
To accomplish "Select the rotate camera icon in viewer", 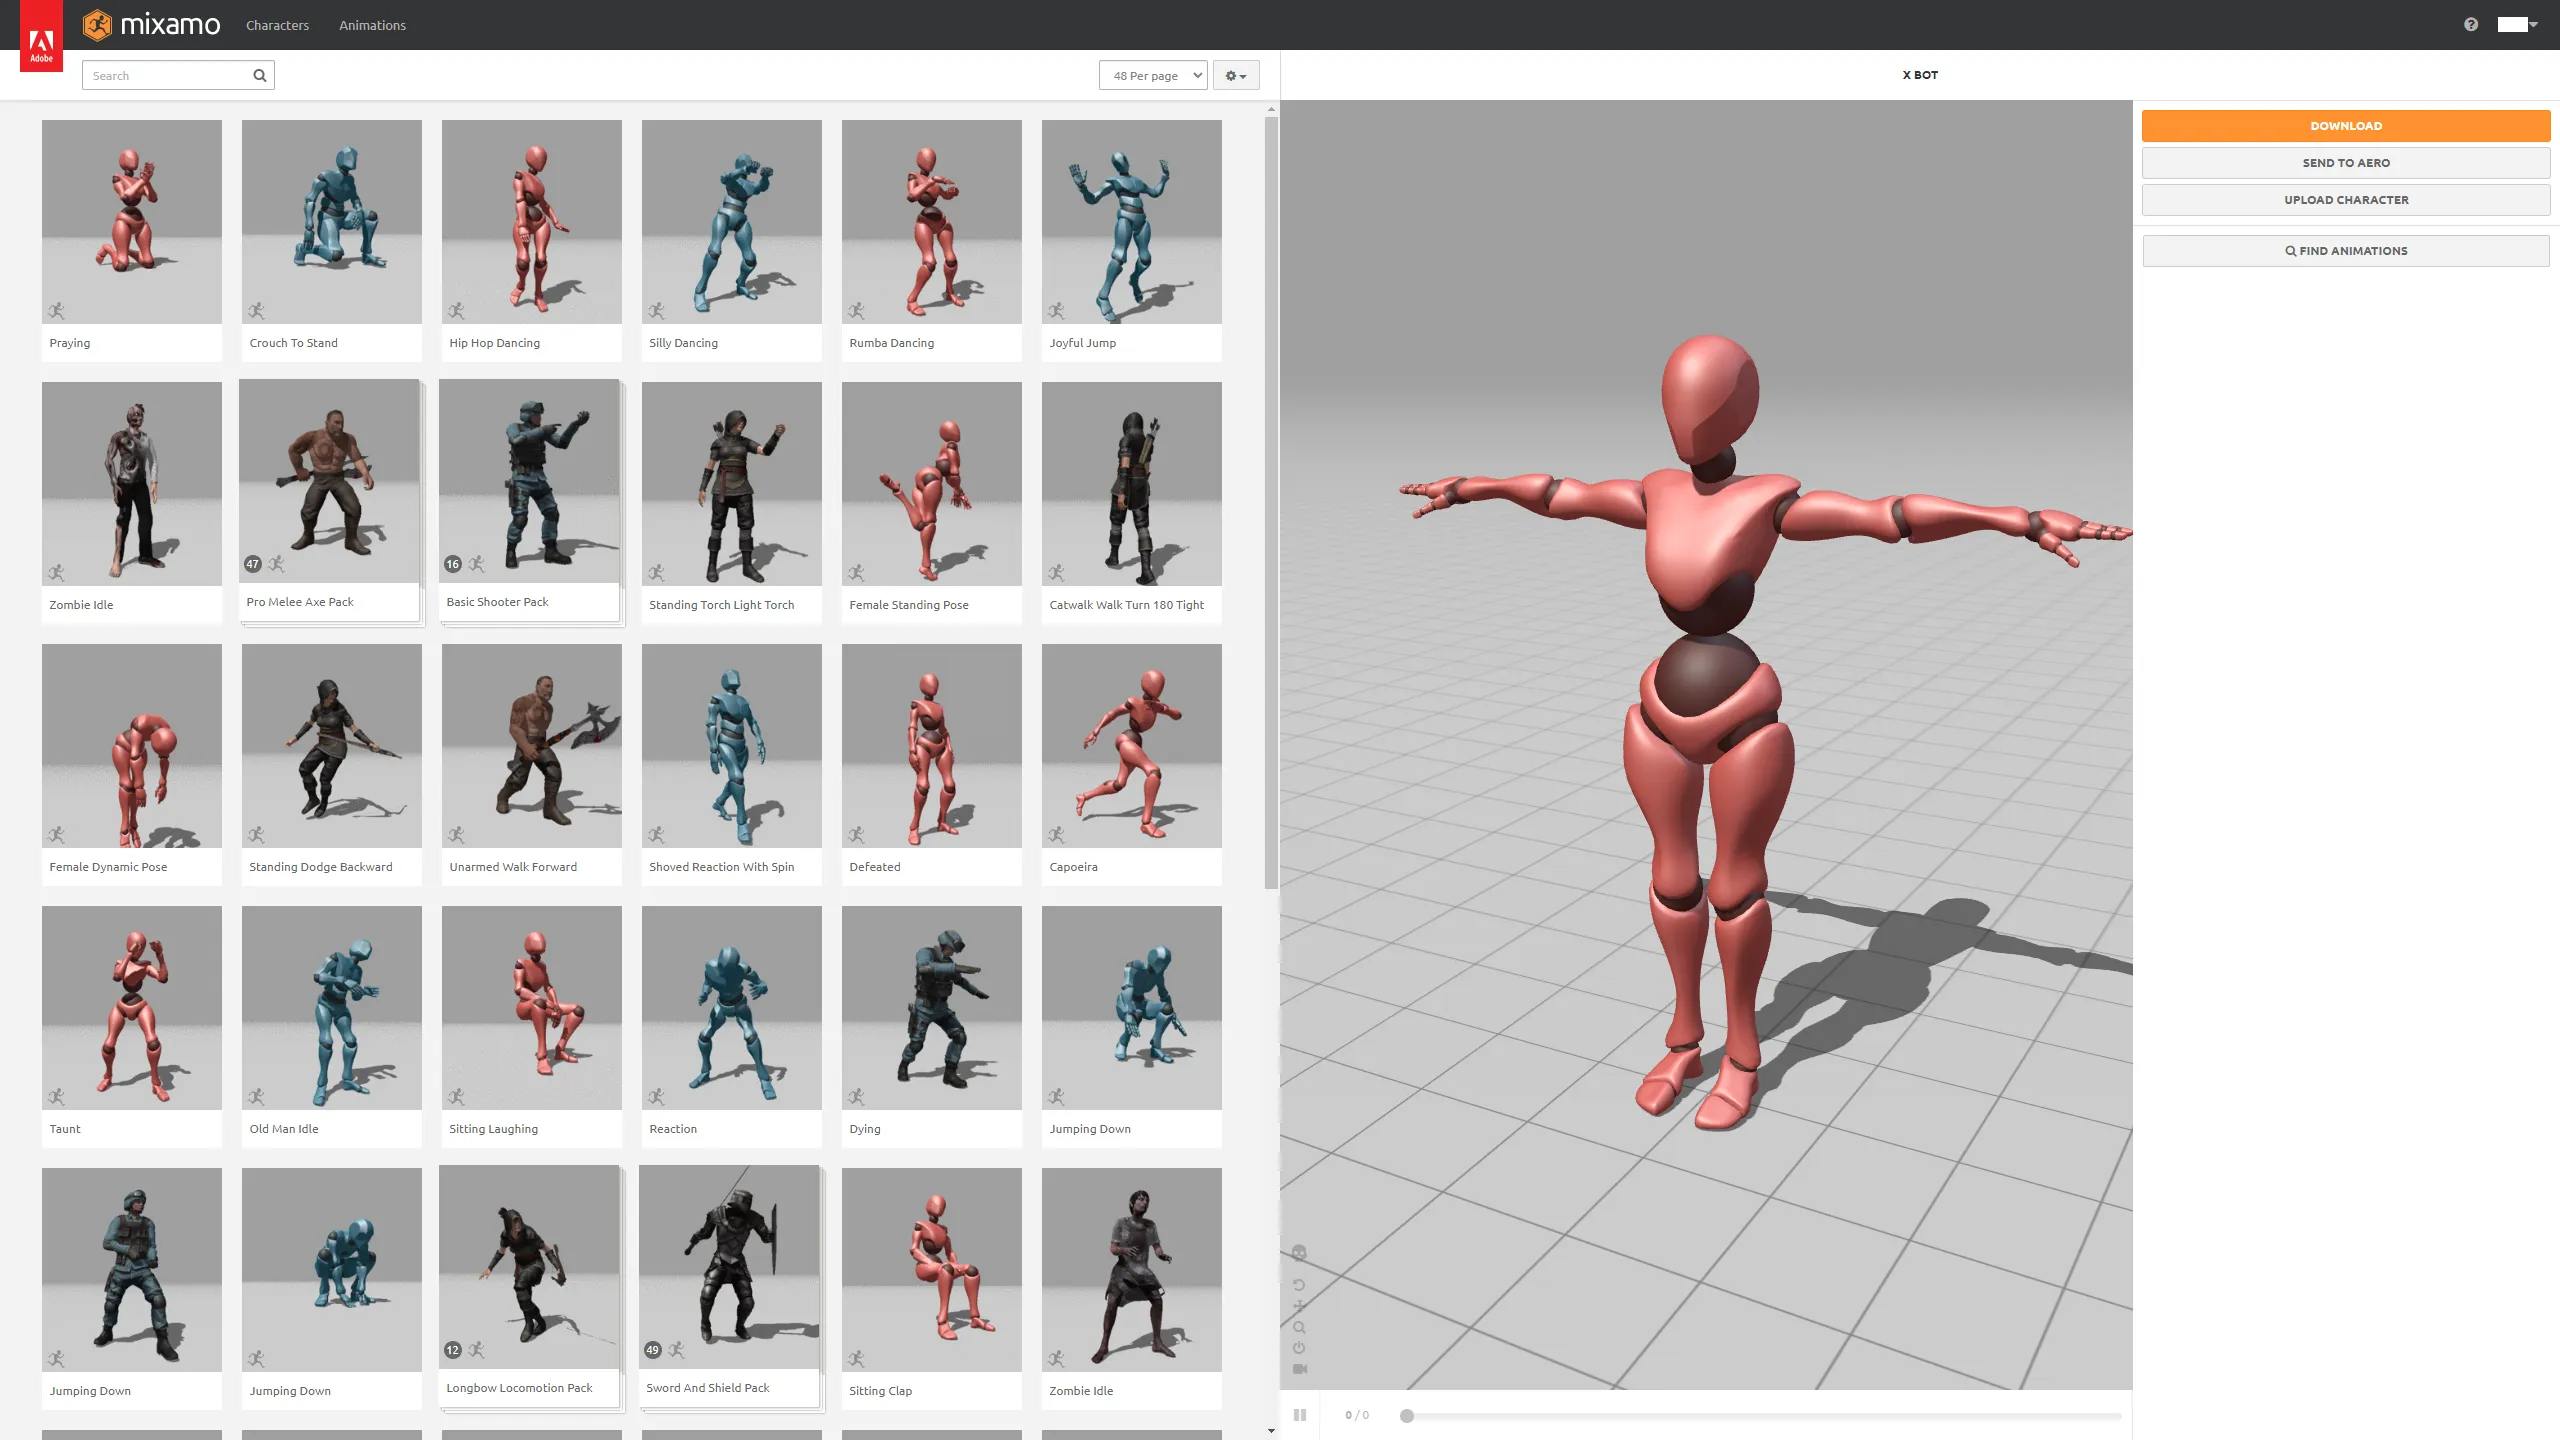I will click(x=1299, y=1285).
